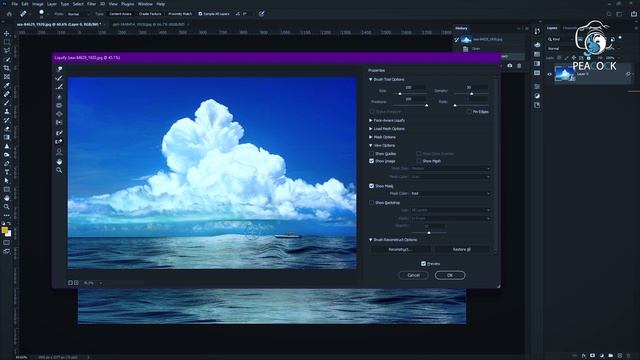This screenshot has width=640, height=360.
Task: Toggle the Preview checkbox
Action: [423, 264]
